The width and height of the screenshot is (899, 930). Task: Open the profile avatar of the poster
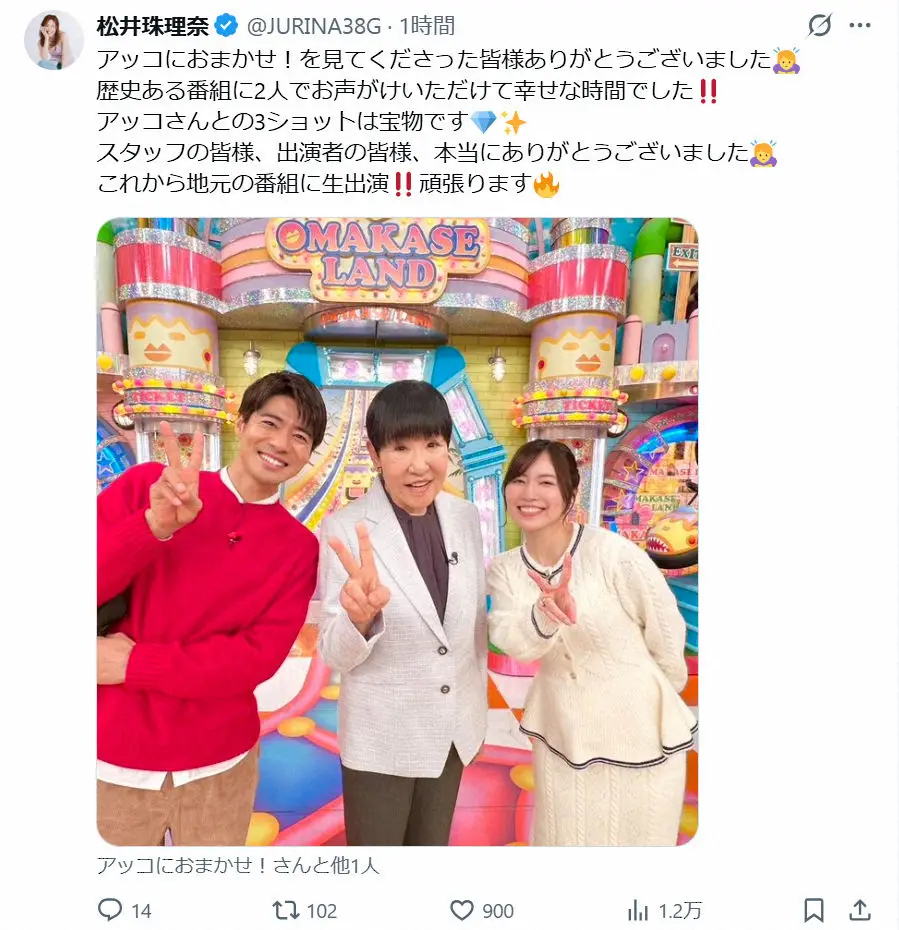(54, 40)
